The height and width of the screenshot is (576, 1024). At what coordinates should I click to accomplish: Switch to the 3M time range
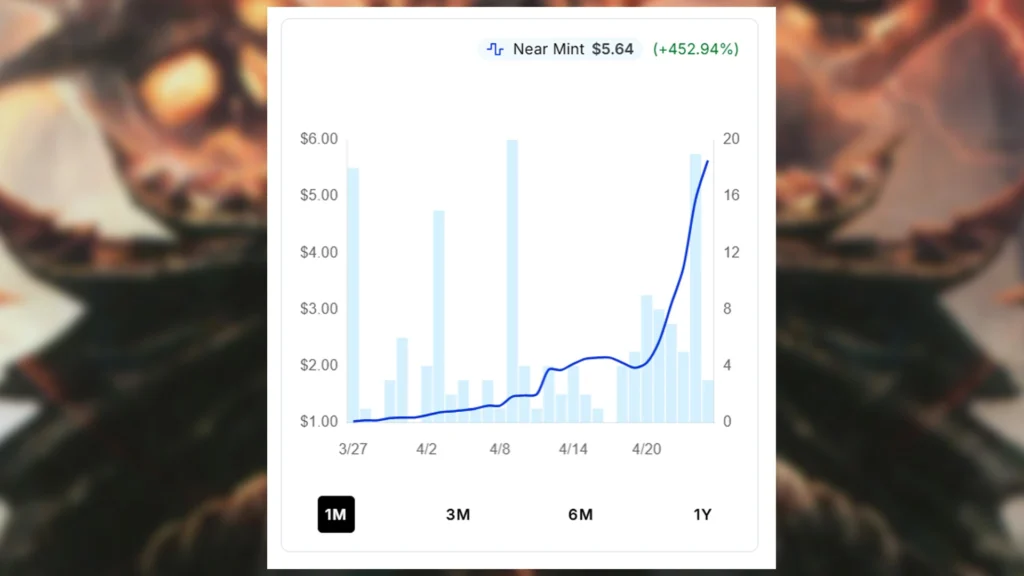[458, 515]
